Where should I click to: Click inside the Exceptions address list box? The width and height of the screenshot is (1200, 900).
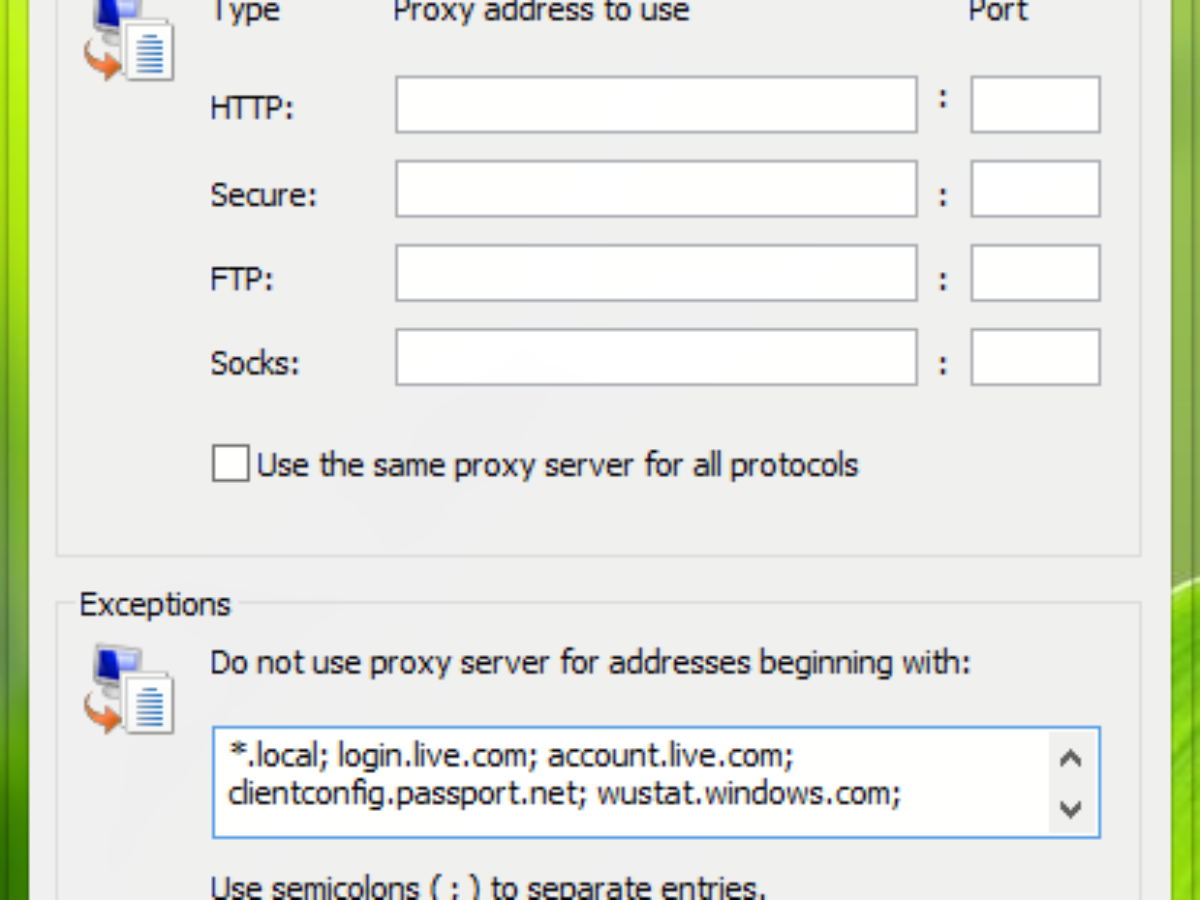click(x=630, y=782)
